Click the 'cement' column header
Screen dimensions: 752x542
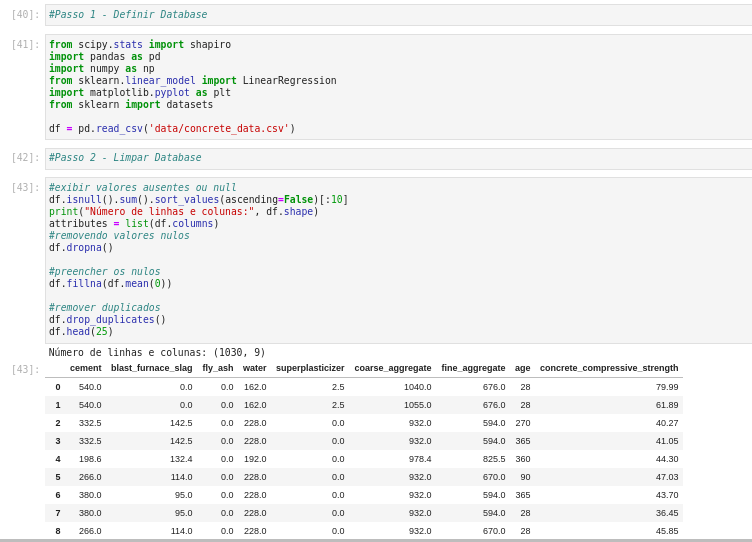(x=86, y=368)
